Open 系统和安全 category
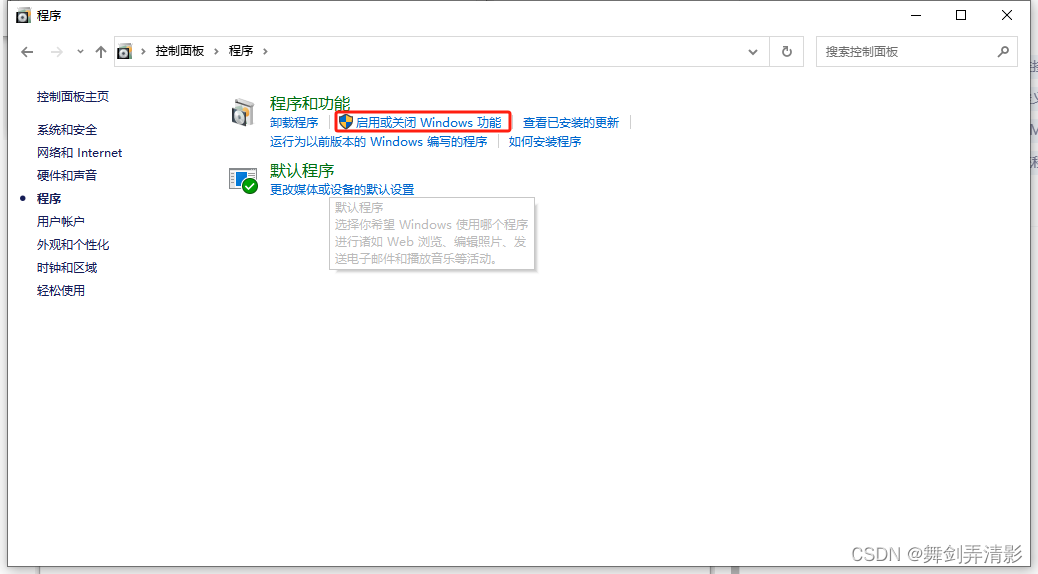The width and height of the screenshot is (1038, 574). click(x=67, y=130)
